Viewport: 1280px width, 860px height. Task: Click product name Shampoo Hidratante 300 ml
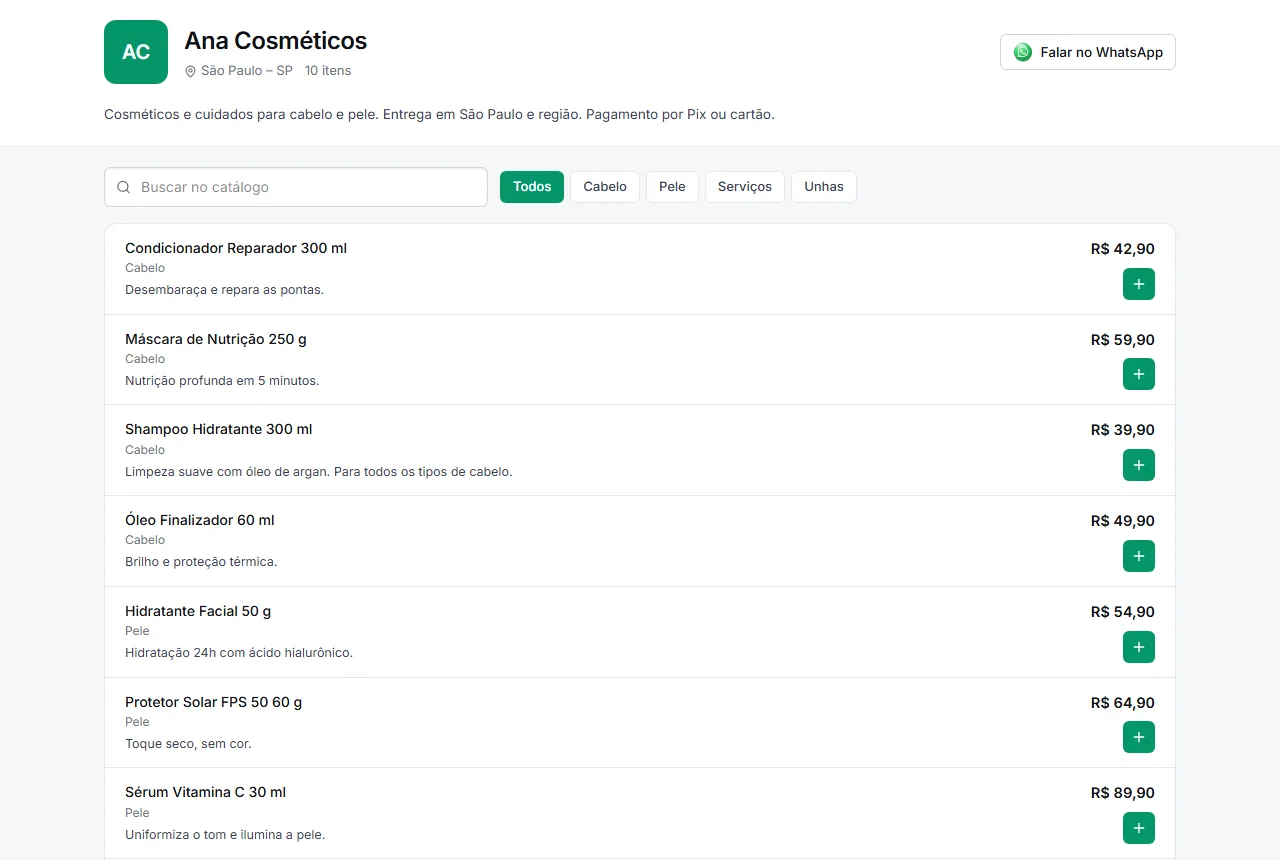[219, 429]
